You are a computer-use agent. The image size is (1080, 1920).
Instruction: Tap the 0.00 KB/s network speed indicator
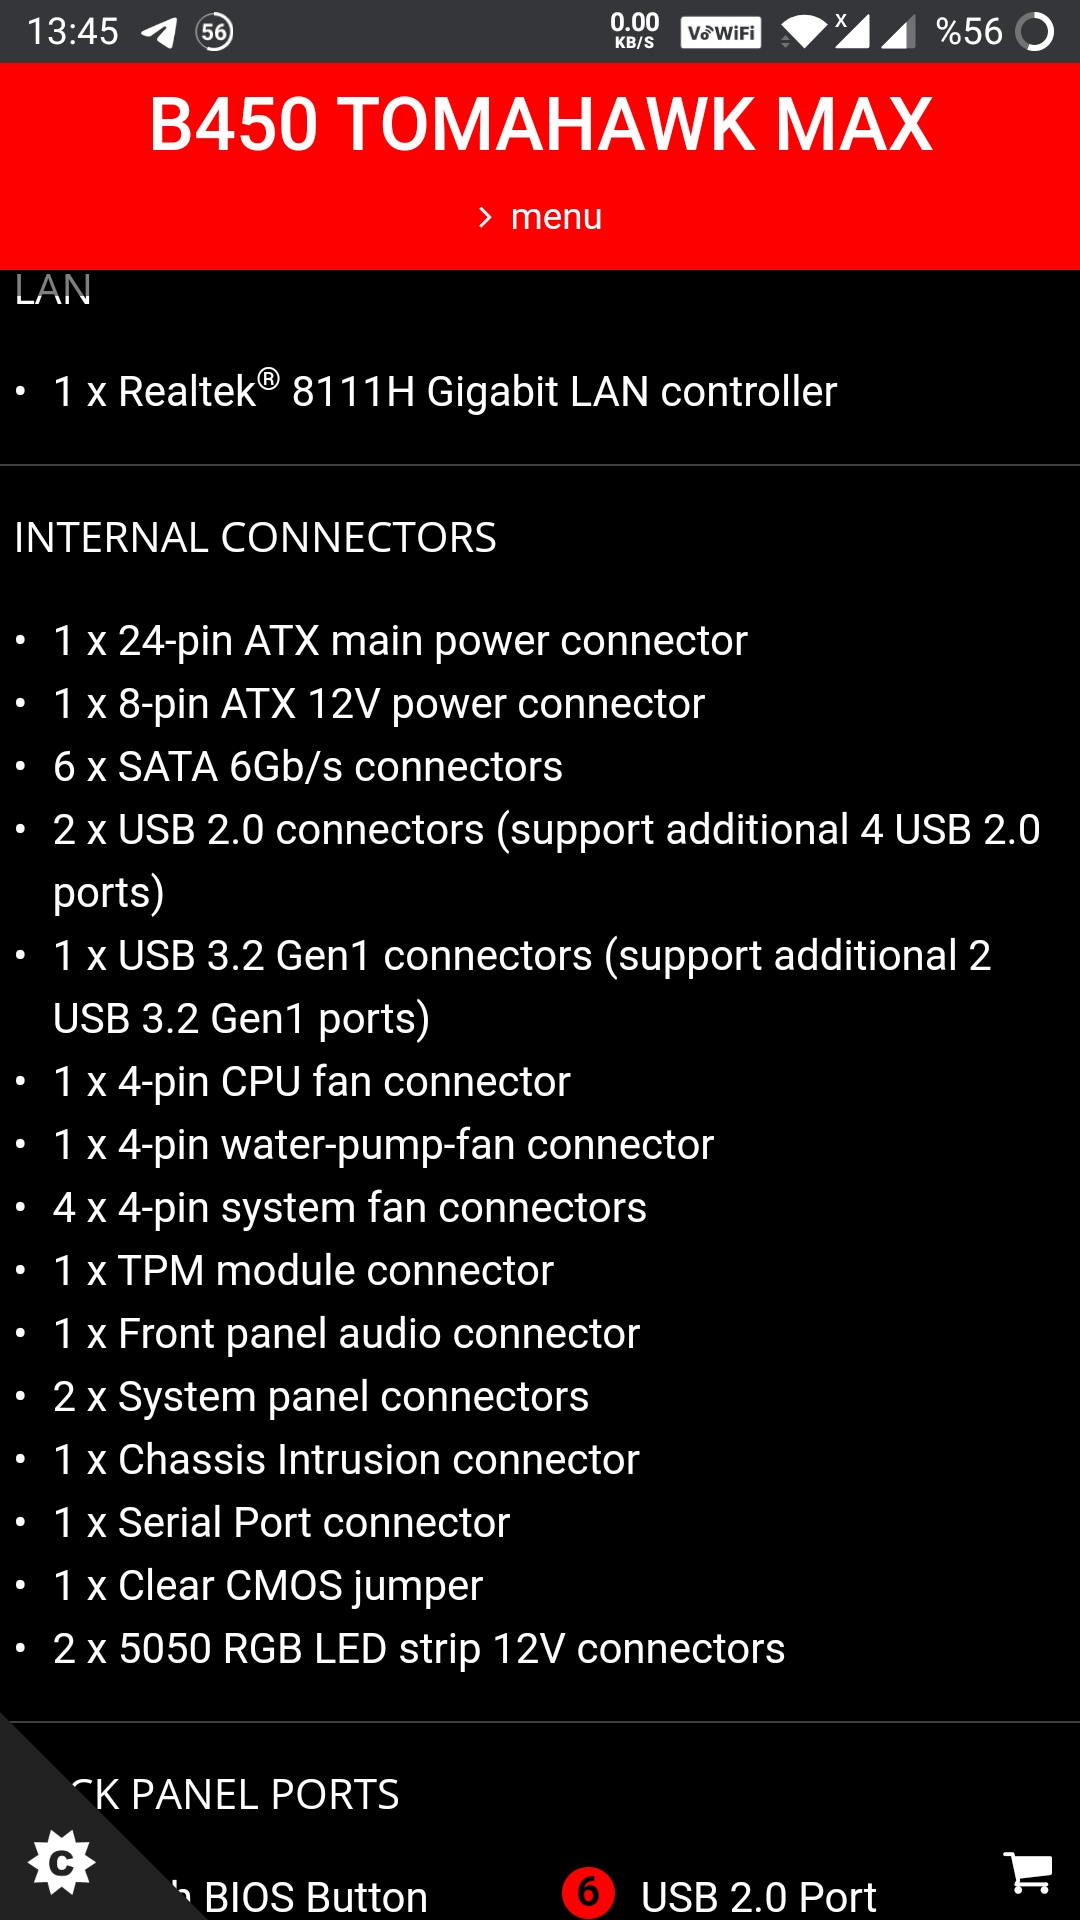(x=634, y=30)
